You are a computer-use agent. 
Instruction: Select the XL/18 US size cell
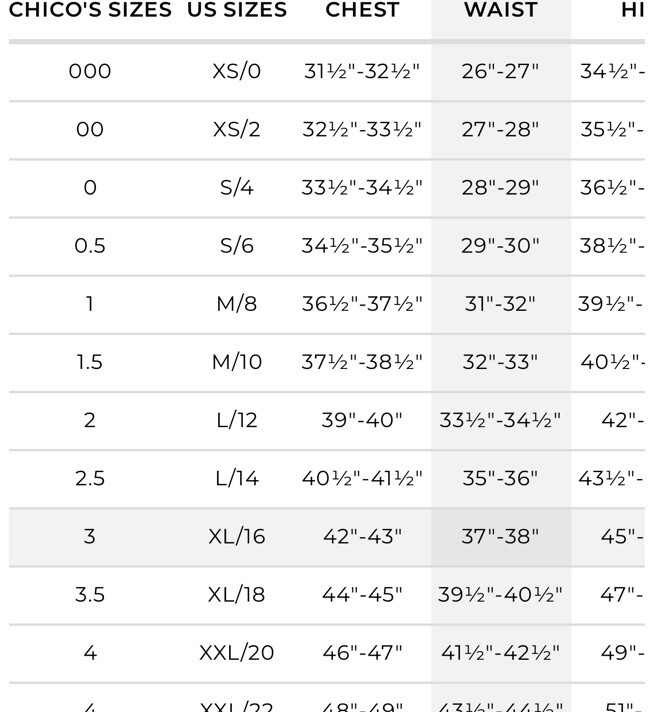click(x=237, y=595)
